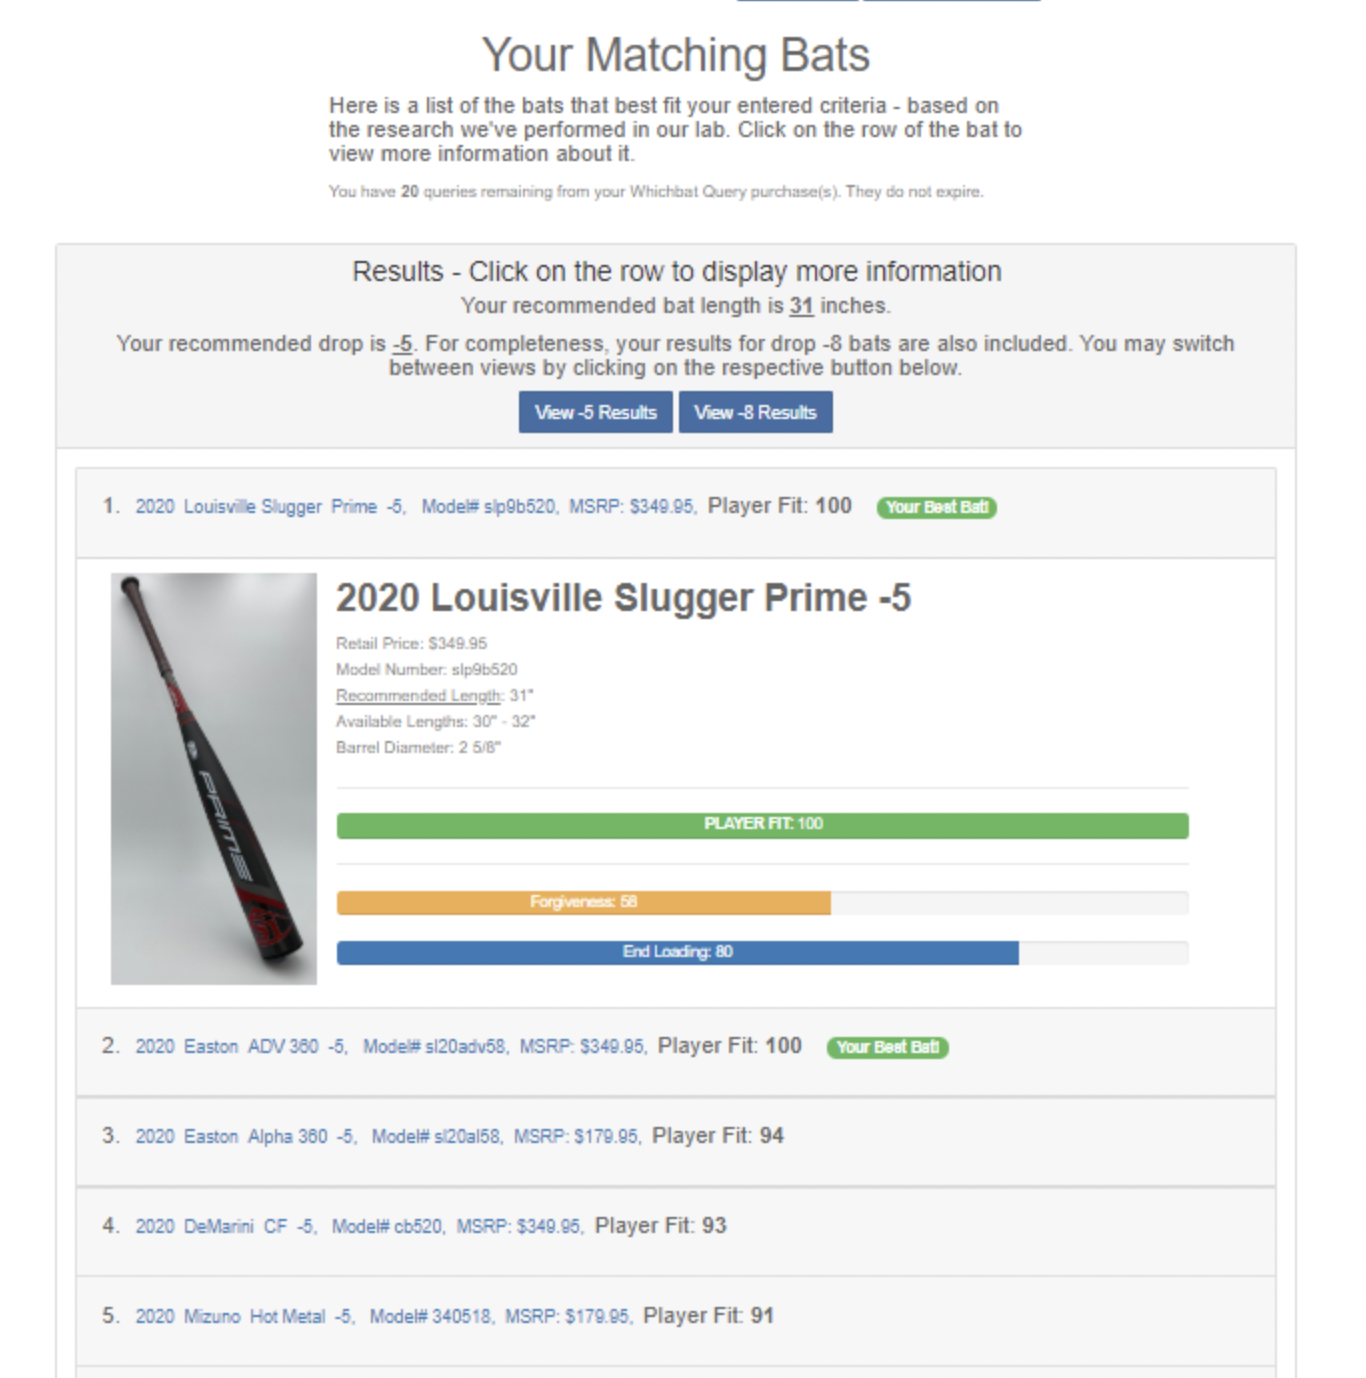1366x1378 pixels.
Task: Click the Louisville Slugger Prime bat image
Action: click(x=214, y=778)
